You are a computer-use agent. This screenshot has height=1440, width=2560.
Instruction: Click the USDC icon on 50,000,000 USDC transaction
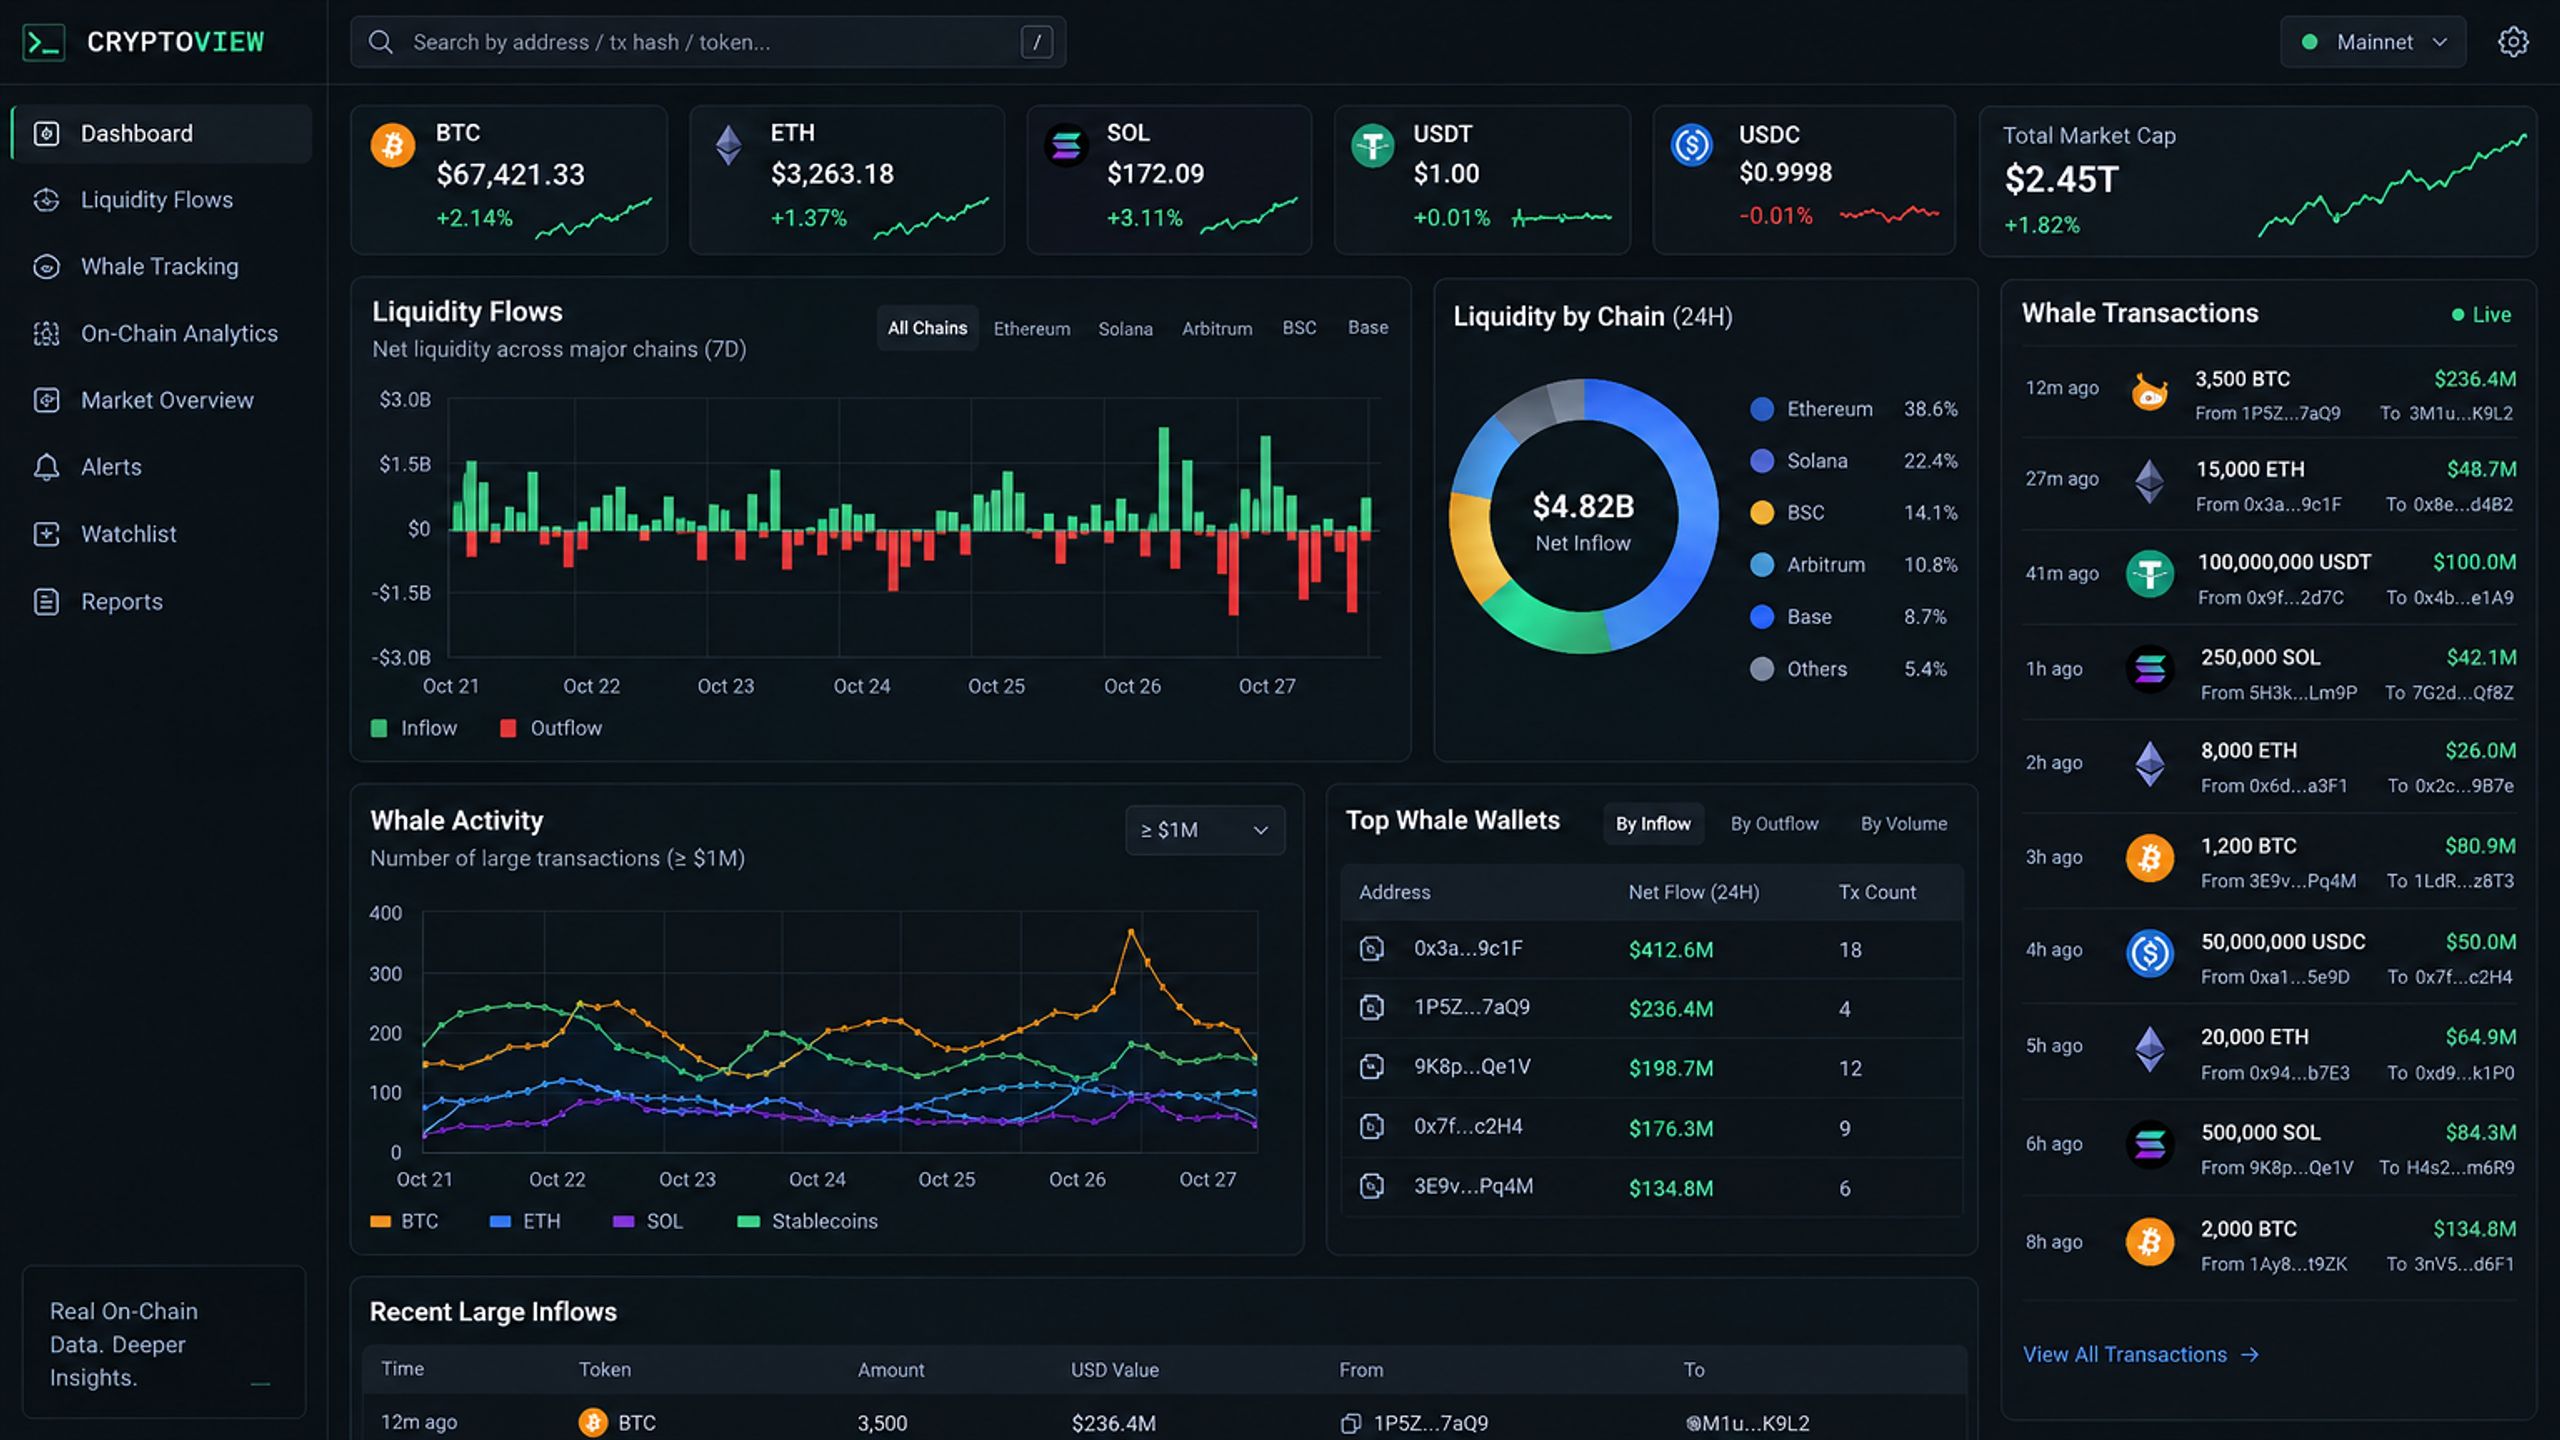click(x=2149, y=953)
